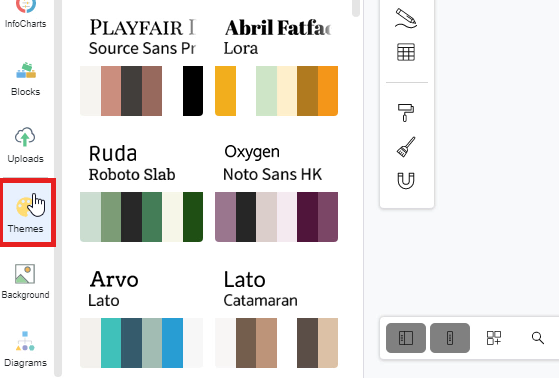The width and height of the screenshot is (559, 378).
Task: Click the themes panel vertical scrollbar
Action: pyautogui.click(x=356, y=8)
